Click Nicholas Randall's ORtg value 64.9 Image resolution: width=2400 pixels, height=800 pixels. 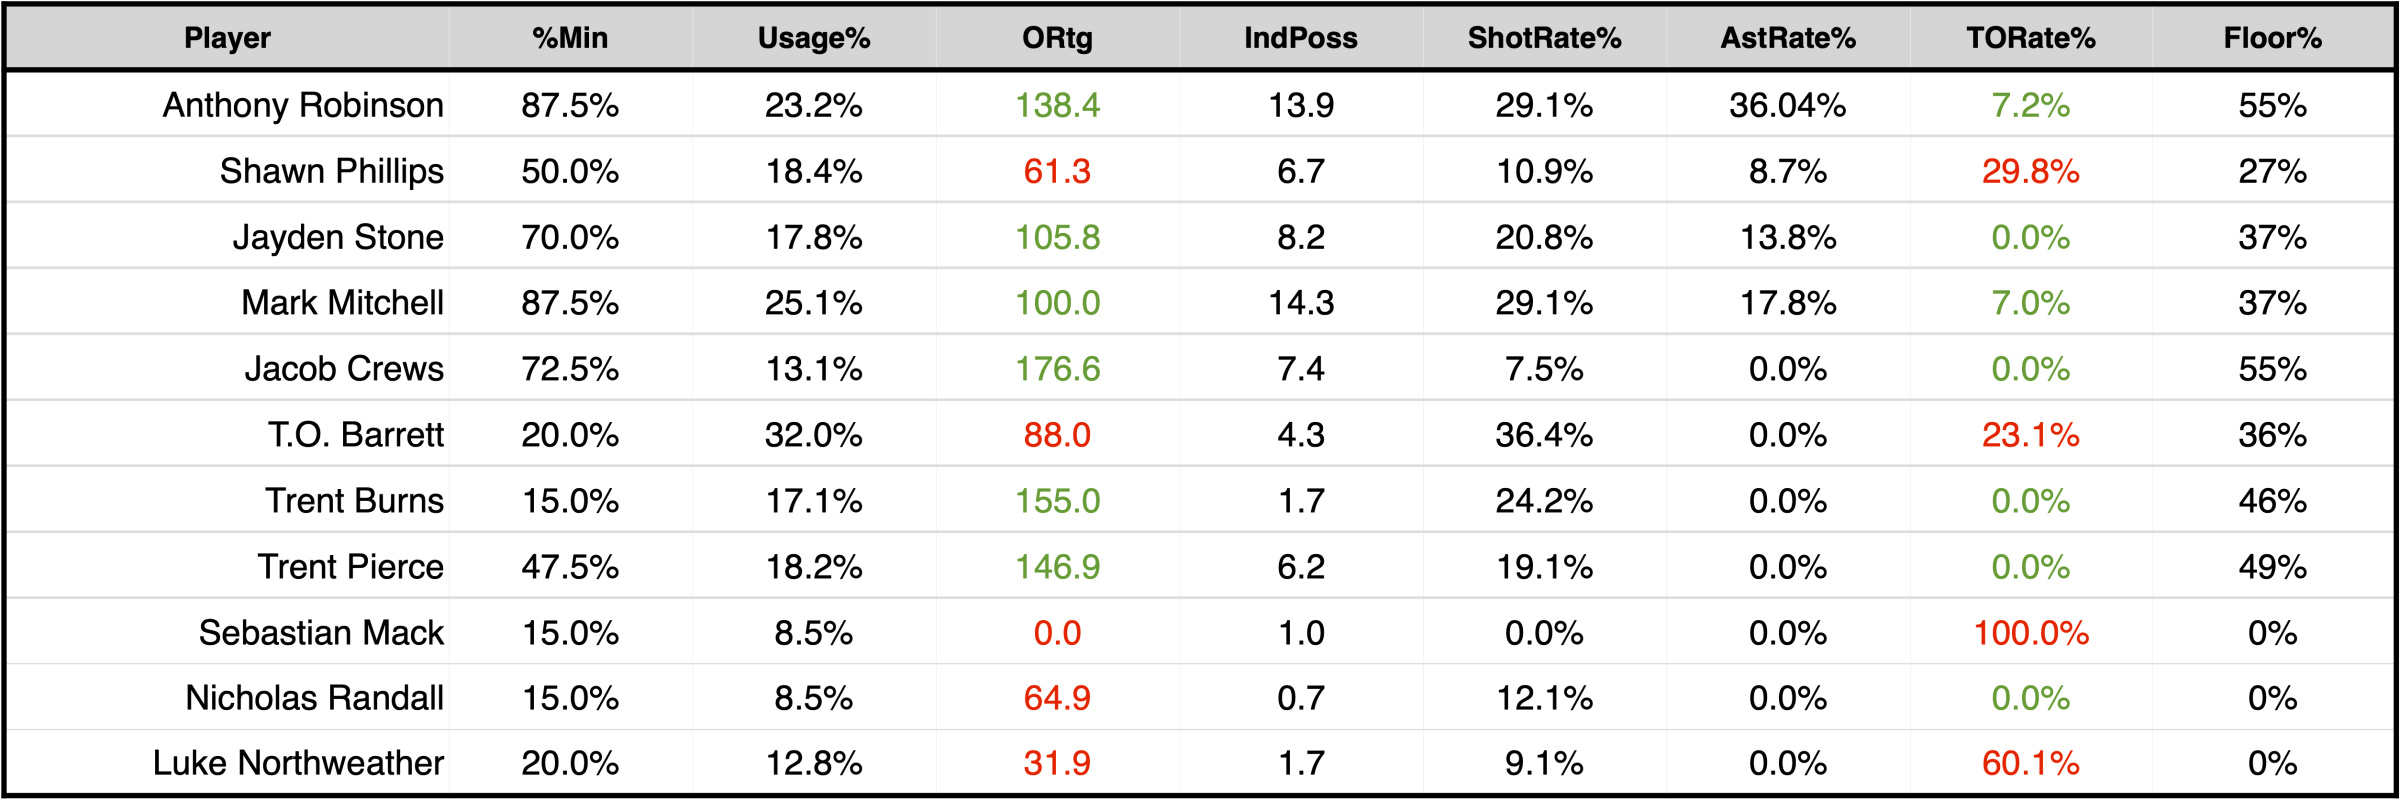pos(1057,698)
